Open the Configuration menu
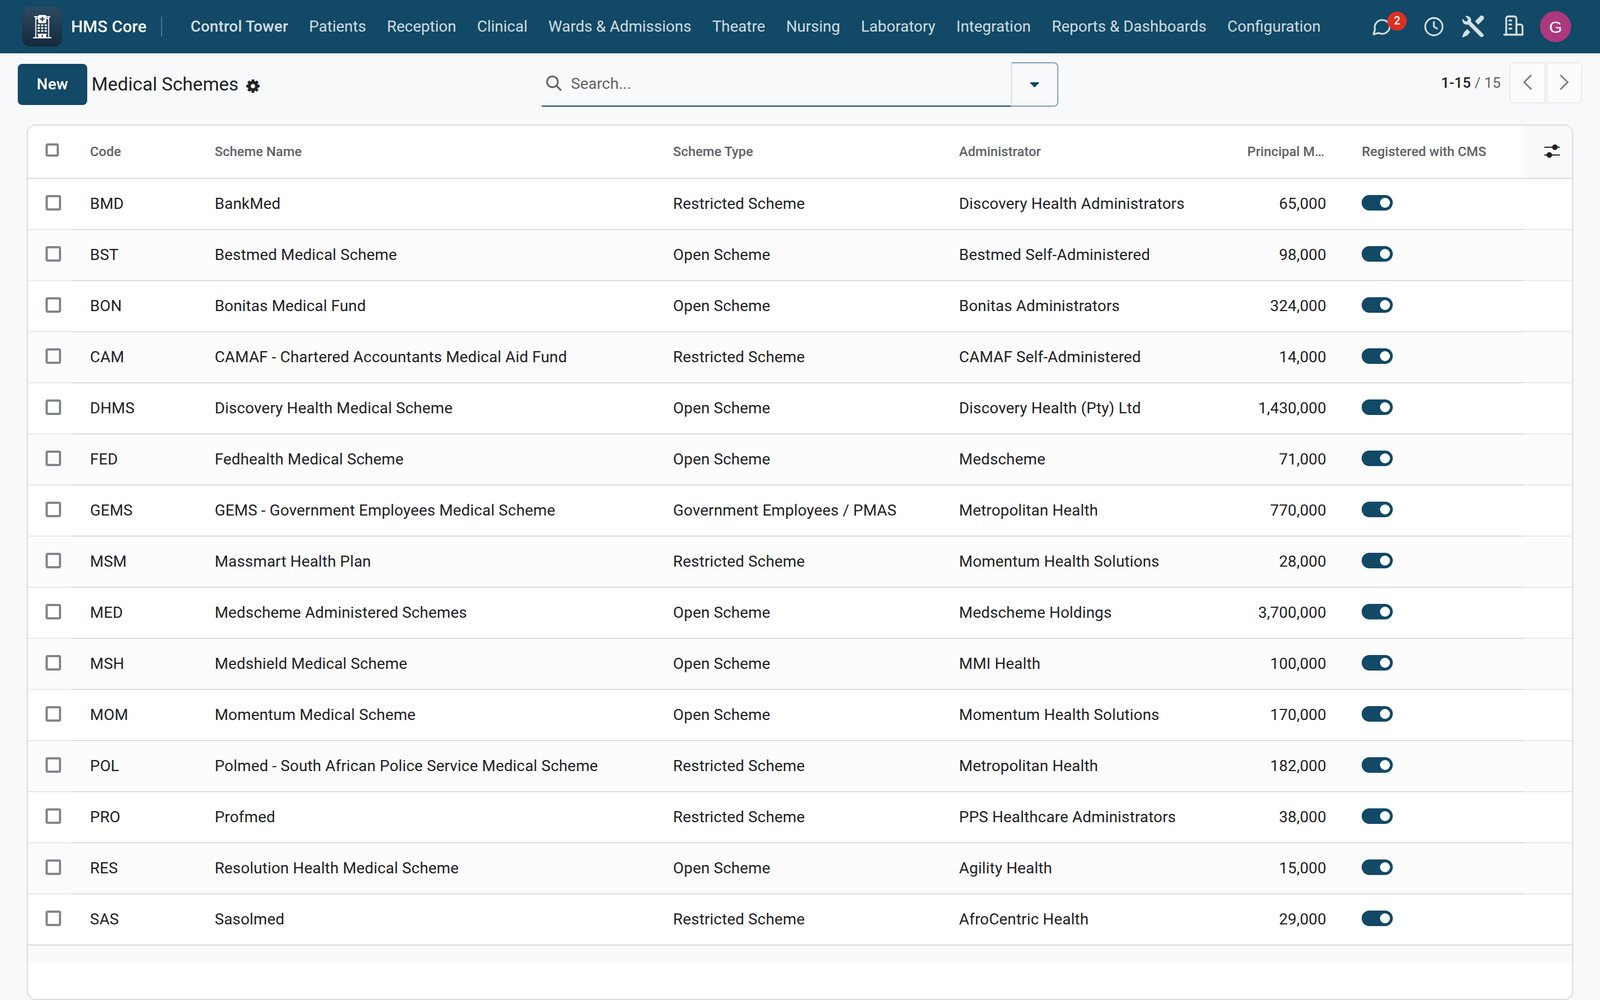1600x1000 pixels. (1273, 27)
